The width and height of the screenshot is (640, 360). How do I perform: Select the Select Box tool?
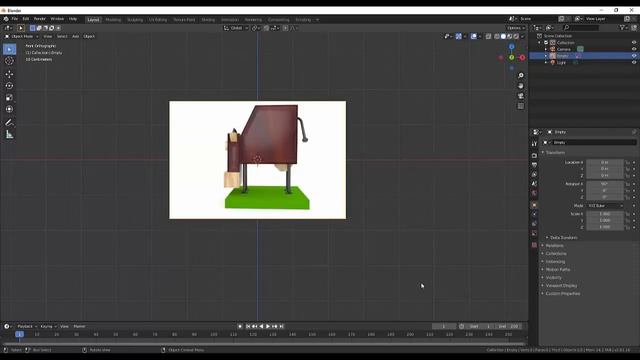coord(9,49)
